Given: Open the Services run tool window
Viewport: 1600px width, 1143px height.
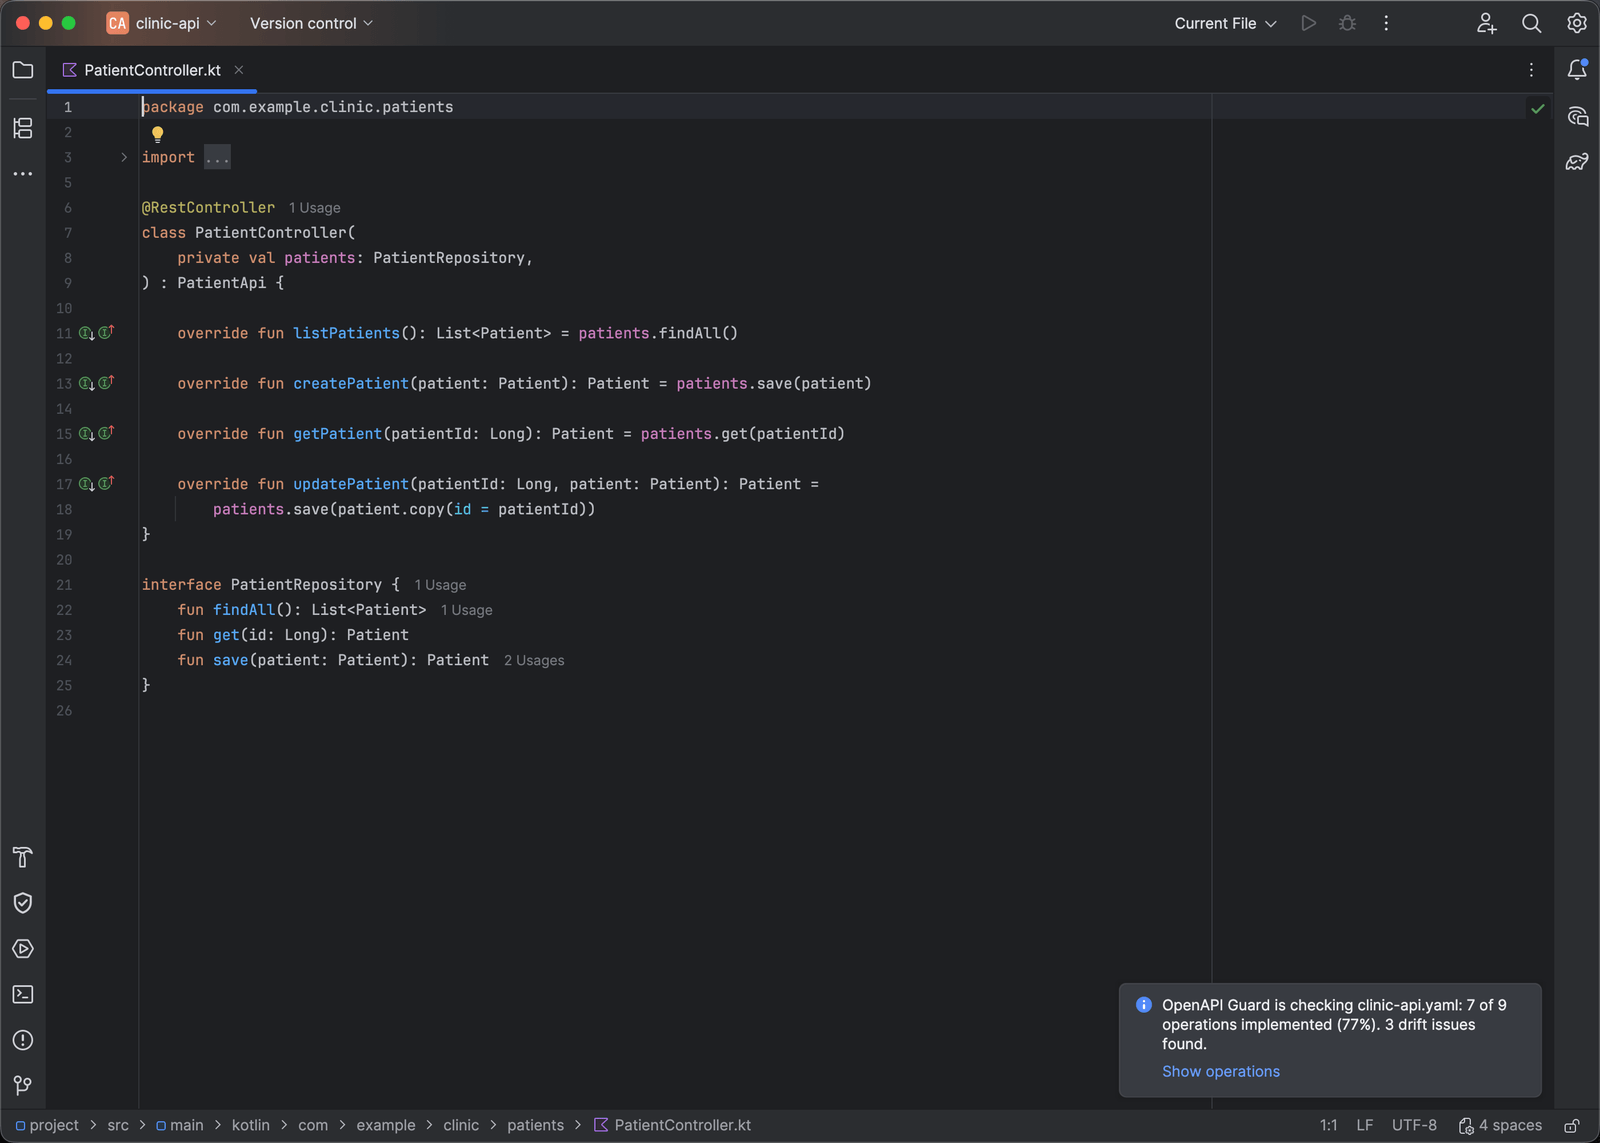Looking at the screenshot, I should (x=23, y=949).
